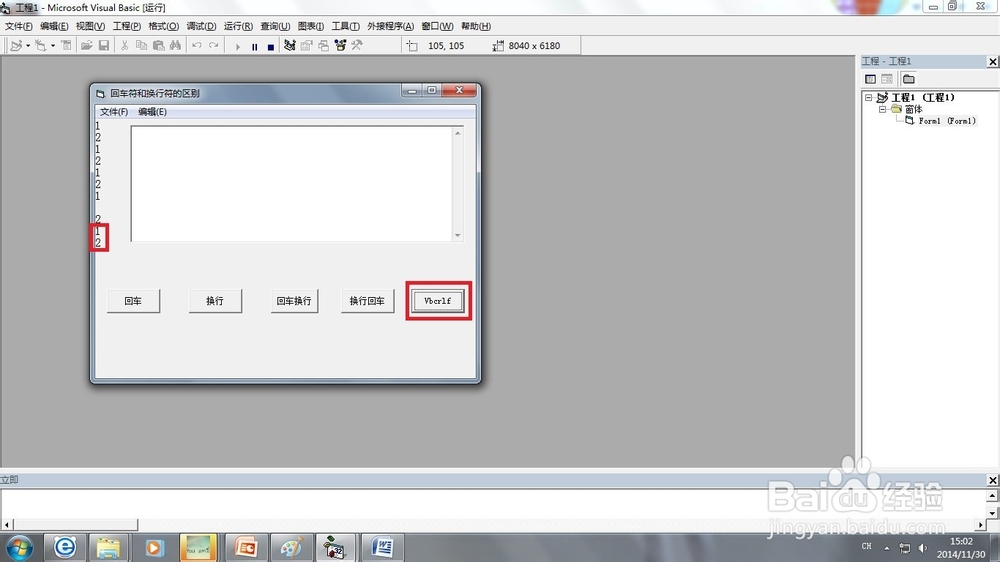Open the 工具(T) menu
The height and width of the screenshot is (562, 1000).
coord(345,26)
